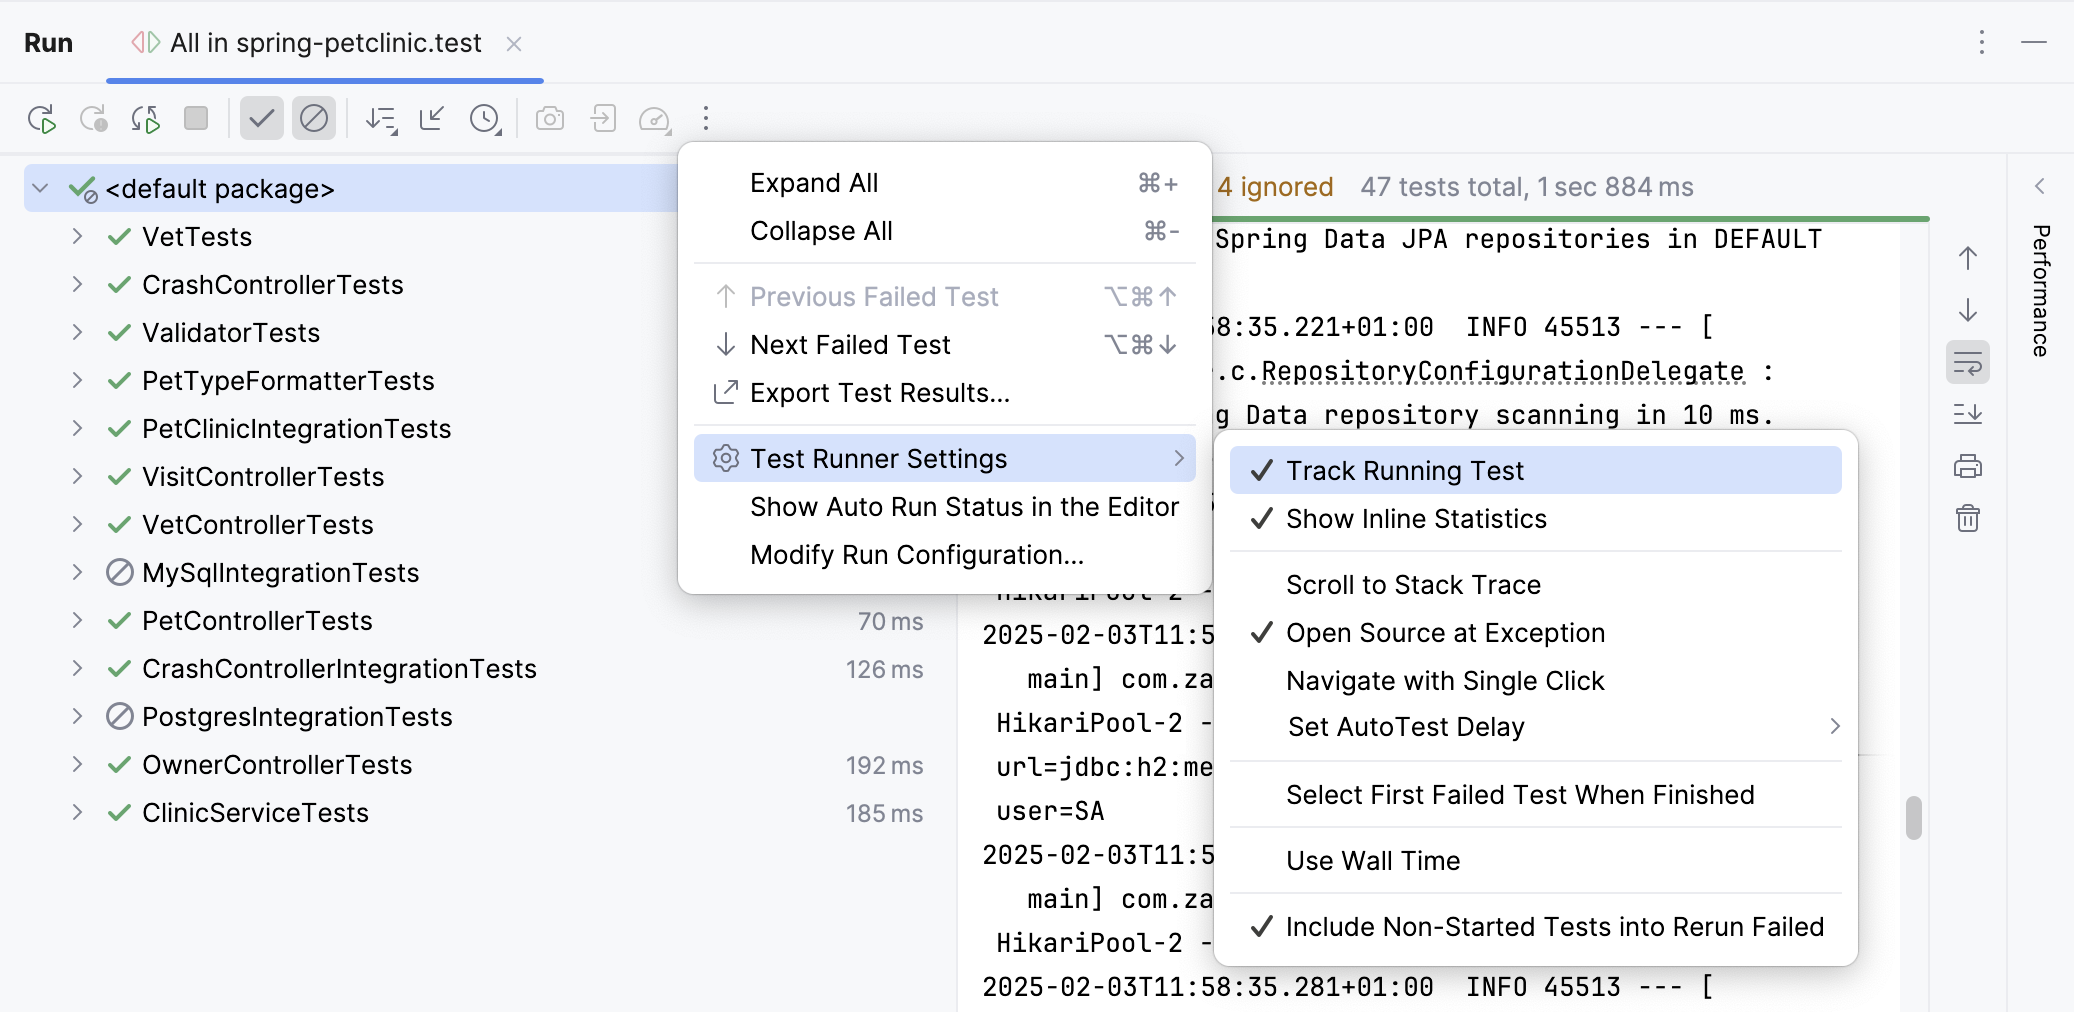The width and height of the screenshot is (2074, 1012).
Task: Print the test console output
Action: [x=1967, y=466]
